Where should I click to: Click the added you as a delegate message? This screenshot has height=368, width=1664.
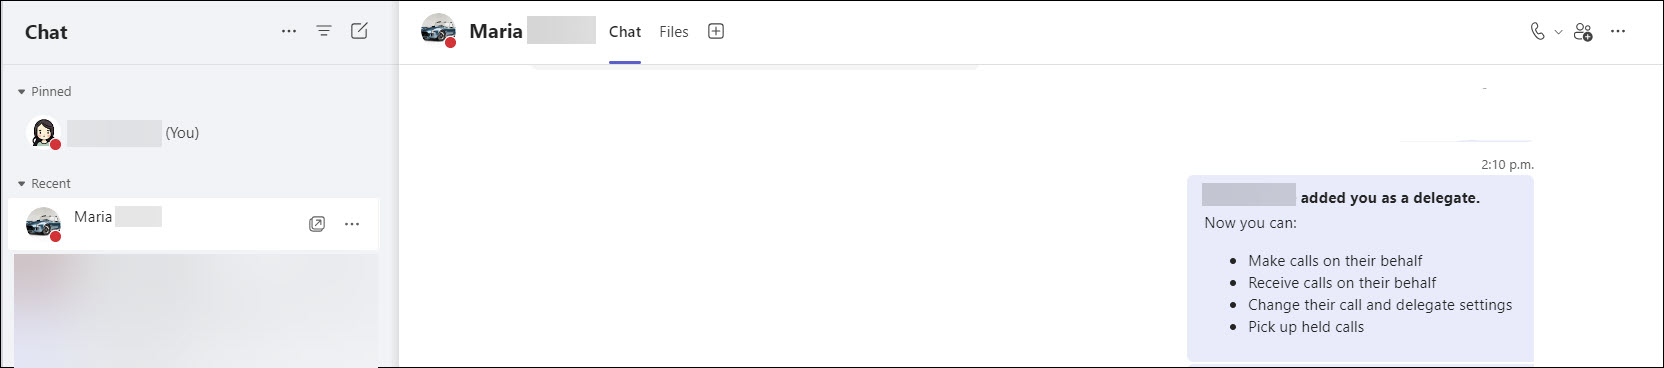coord(1360,268)
